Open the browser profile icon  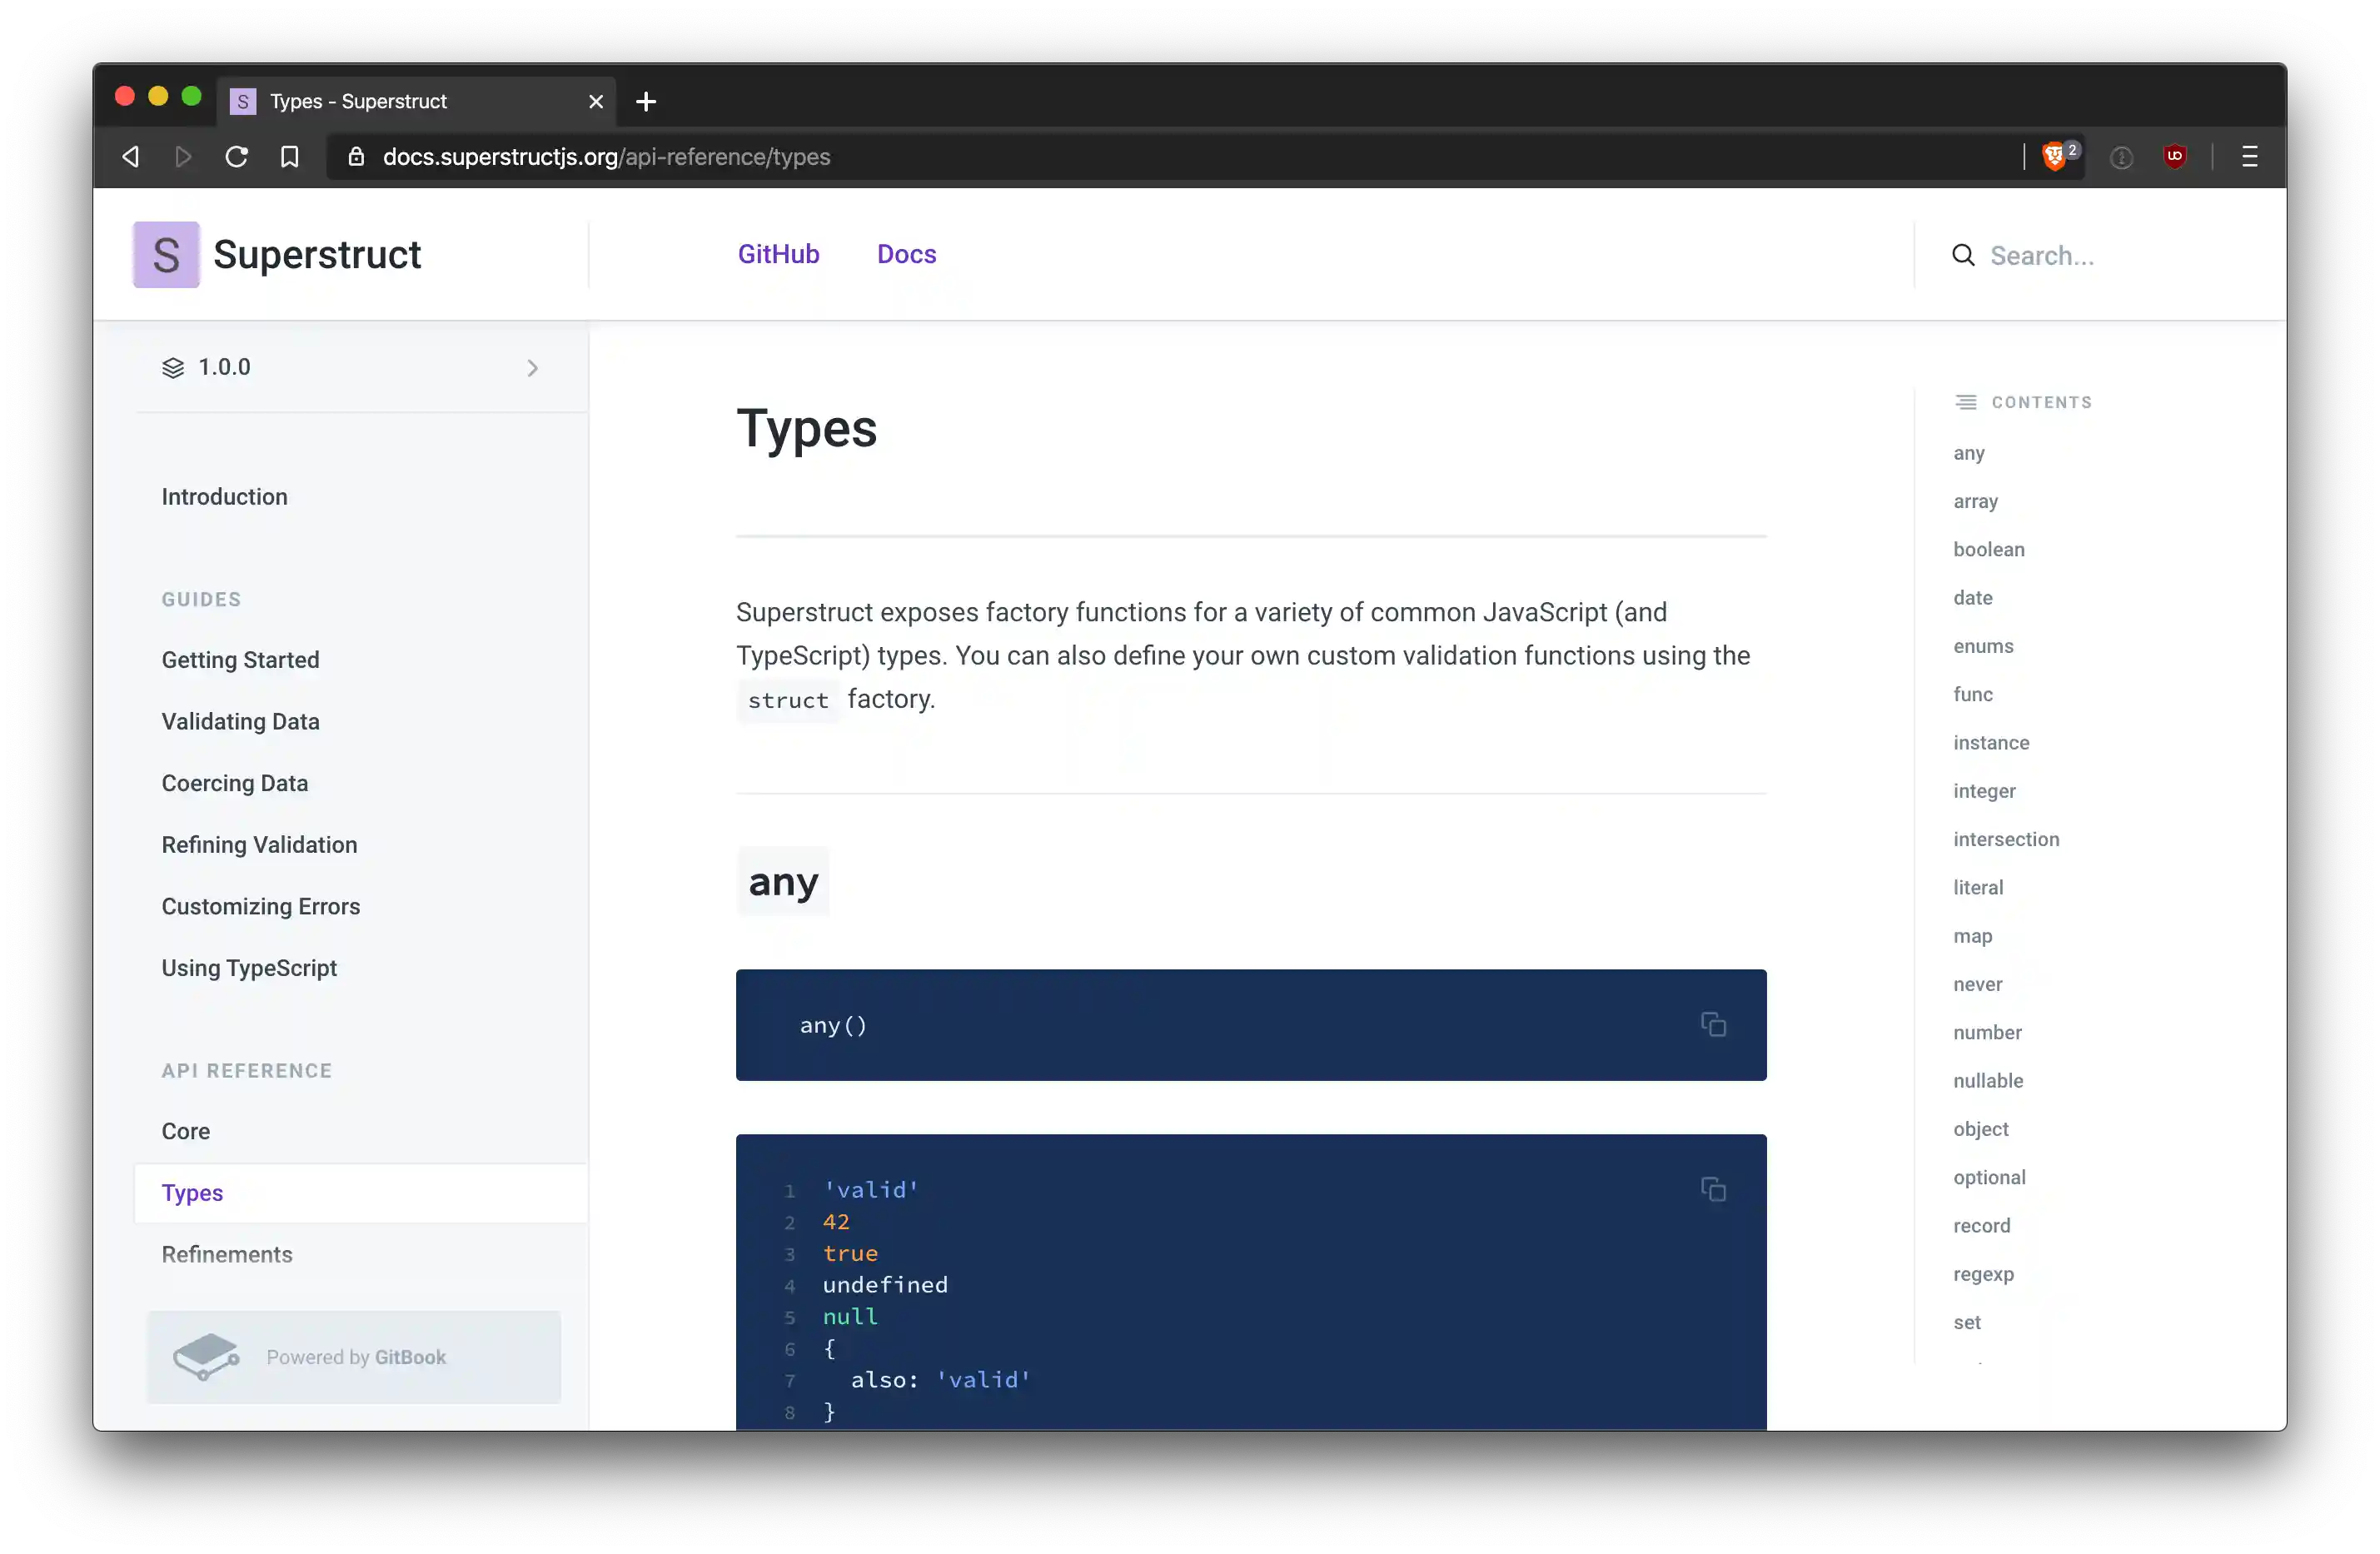pyautogui.click(x=2121, y=156)
